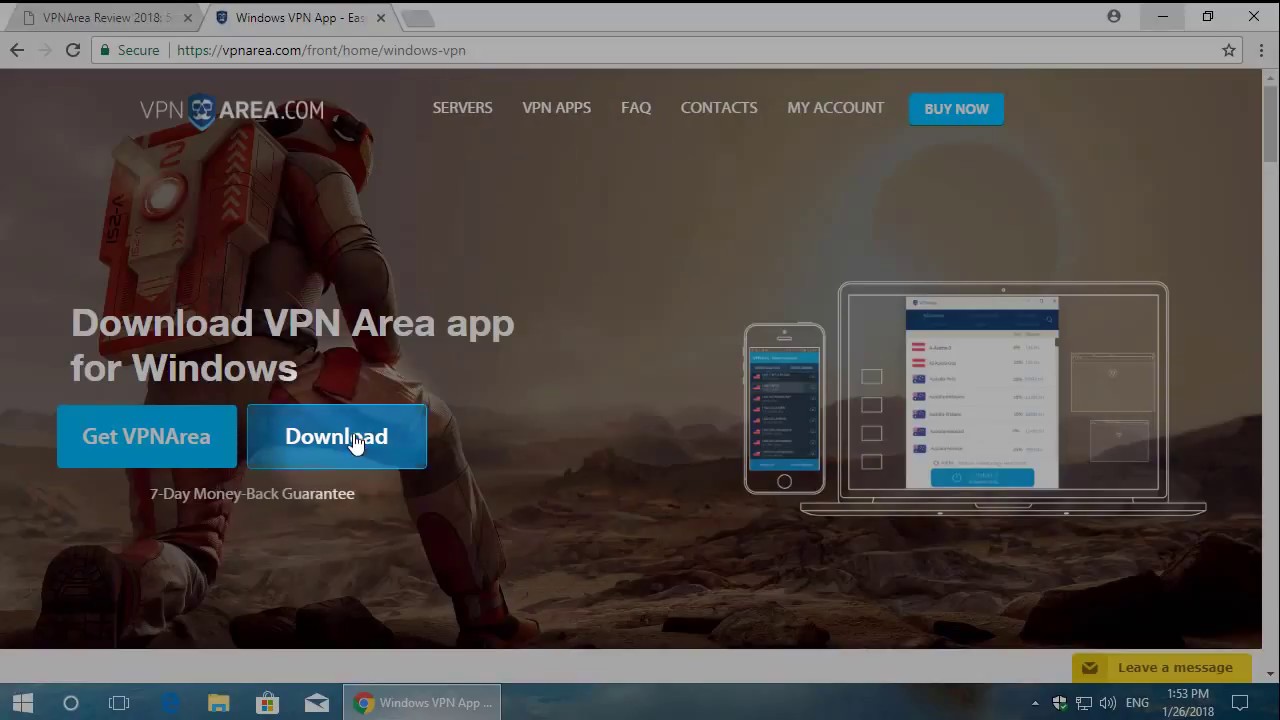Image resolution: width=1280 pixels, height=720 pixels.
Task: Click the phone app preview image
Action: tap(785, 409)
